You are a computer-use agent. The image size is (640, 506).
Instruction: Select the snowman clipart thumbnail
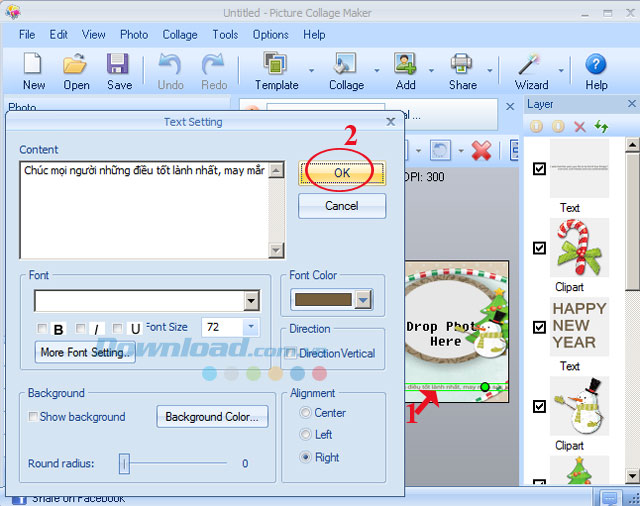(579, 406)
